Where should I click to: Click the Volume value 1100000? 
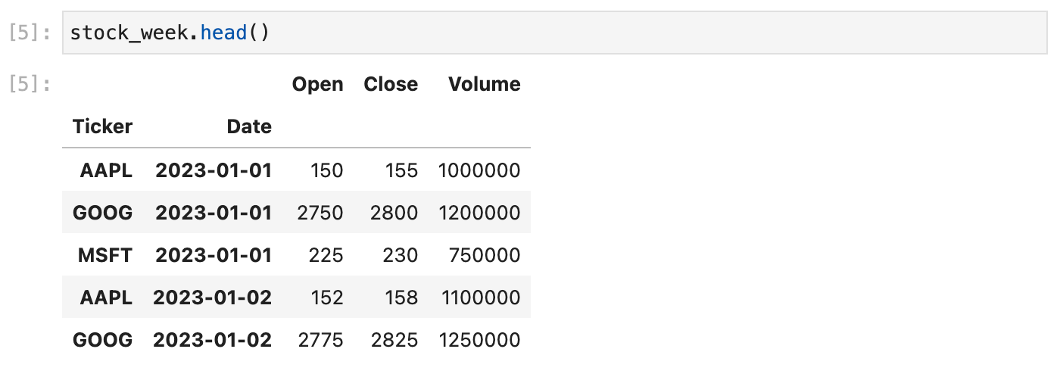click(479, 297)
